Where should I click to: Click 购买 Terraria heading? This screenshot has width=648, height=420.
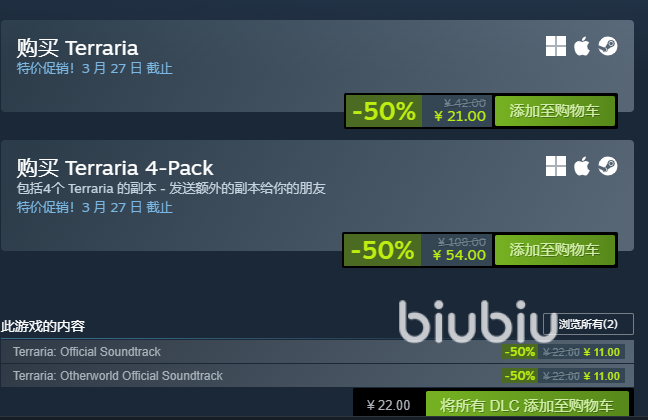pos(77,48)
